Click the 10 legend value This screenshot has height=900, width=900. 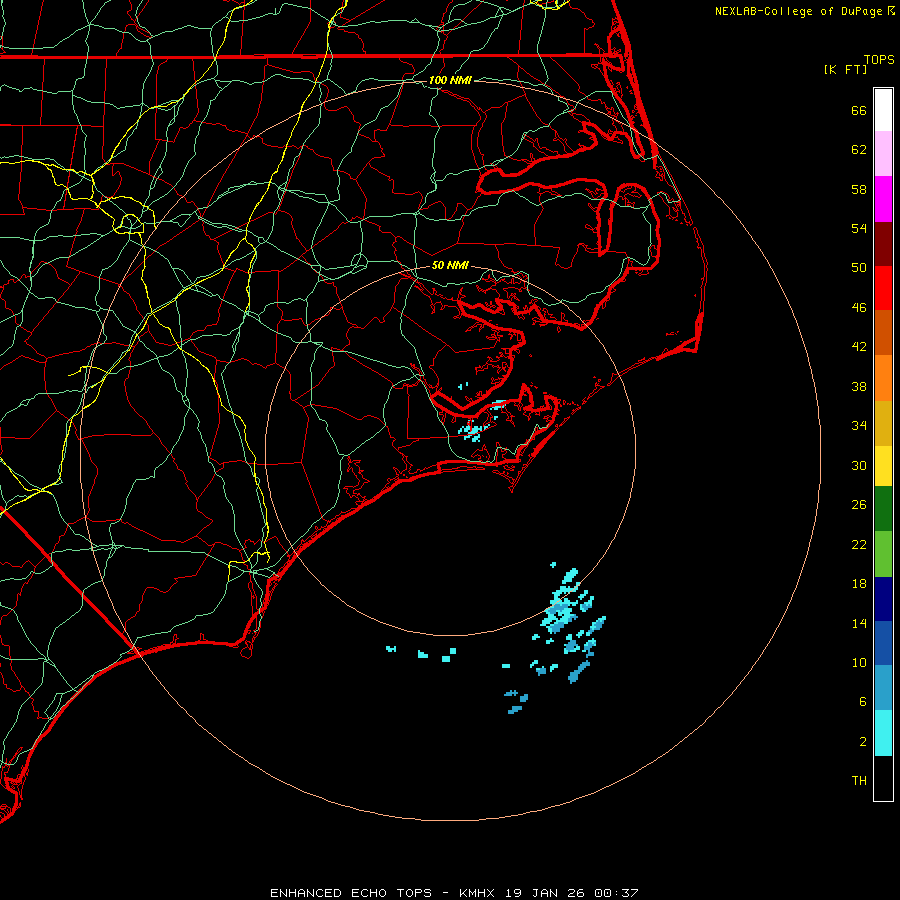(x=859, y=663)
